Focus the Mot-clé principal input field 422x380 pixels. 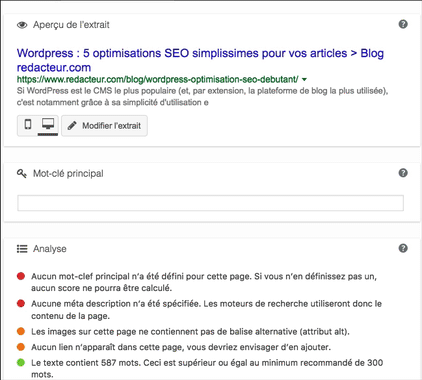pyautogui.click(x=210, y=203)
